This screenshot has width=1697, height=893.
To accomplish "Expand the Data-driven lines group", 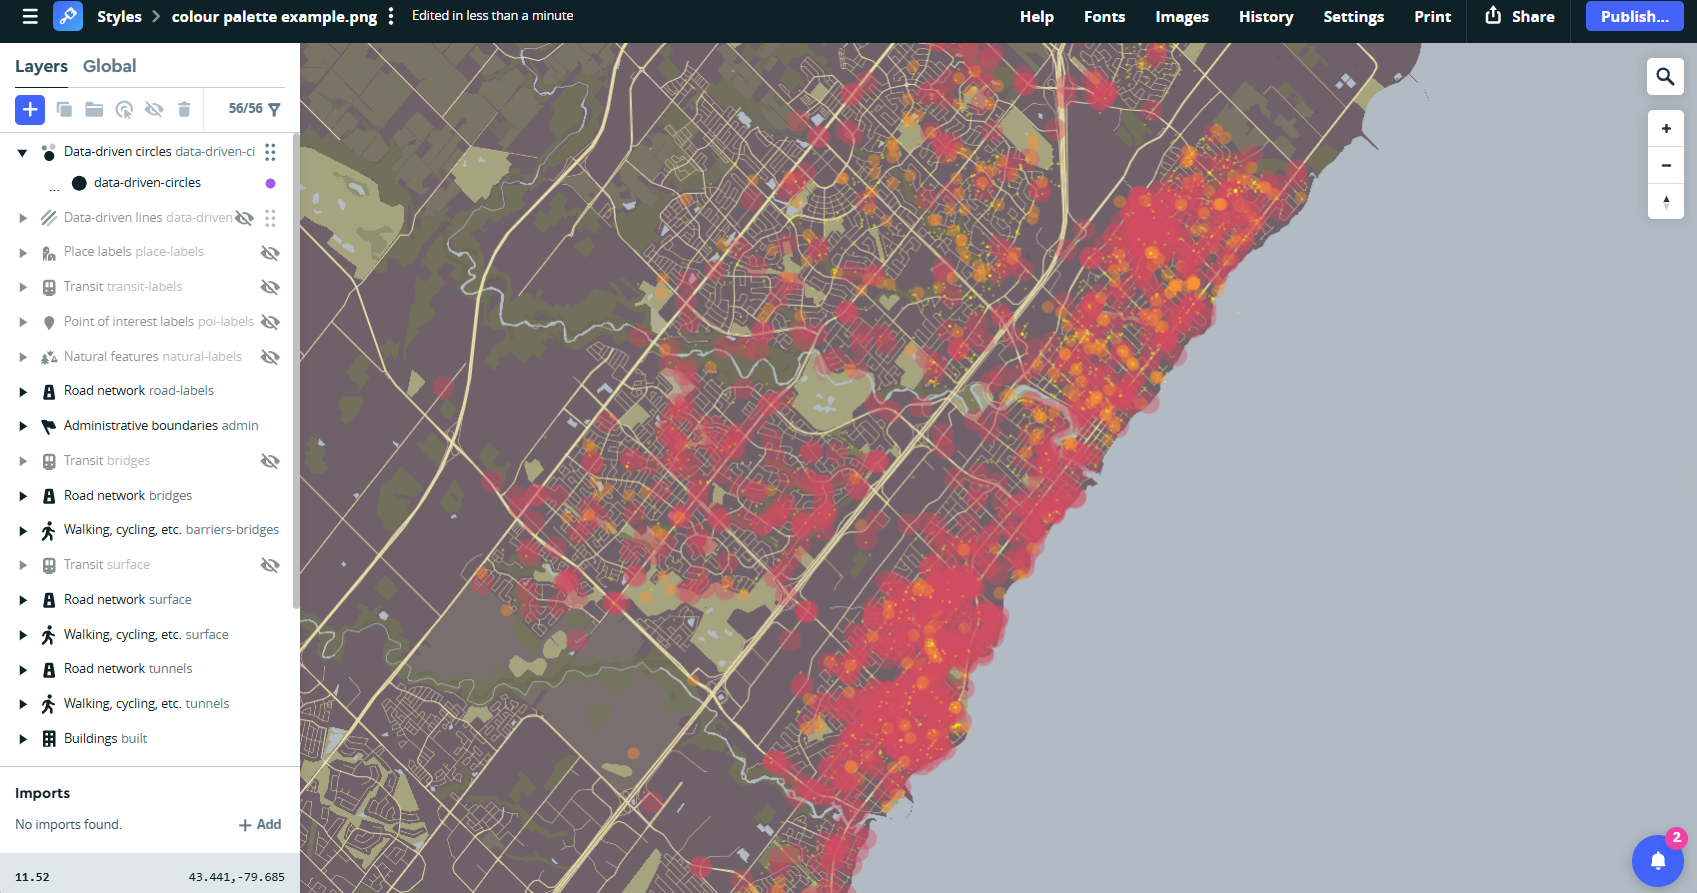I will click(23, 218).
